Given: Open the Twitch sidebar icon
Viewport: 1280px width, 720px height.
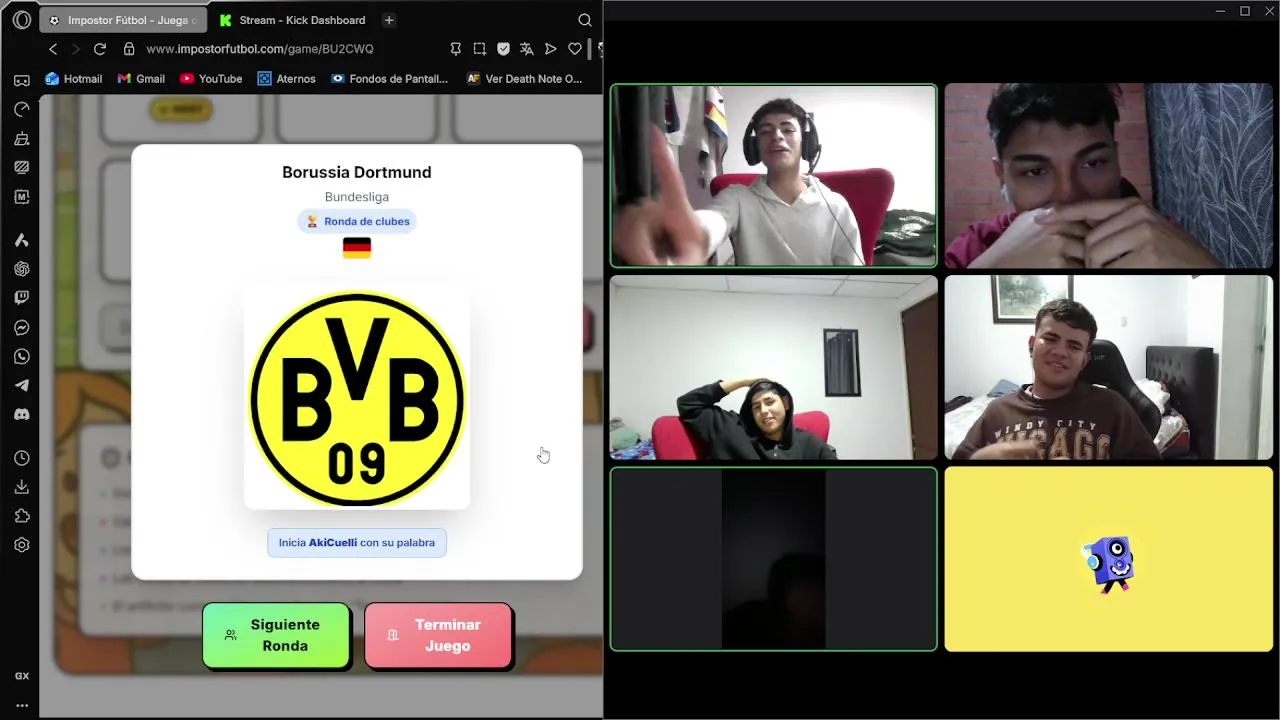Looking at the screenshot, I should click(22, 298).
